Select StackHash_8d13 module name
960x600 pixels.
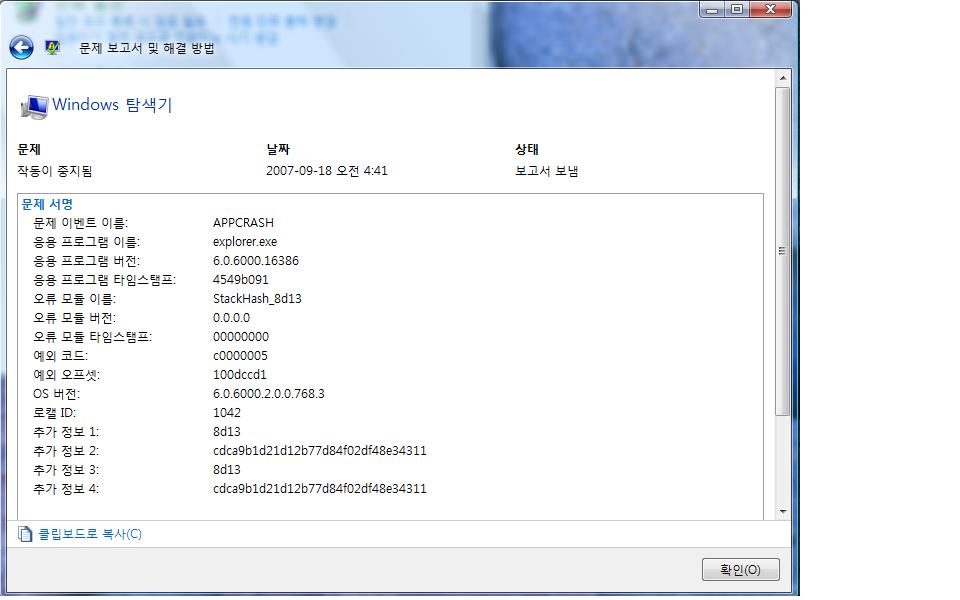tap(257, 299)
